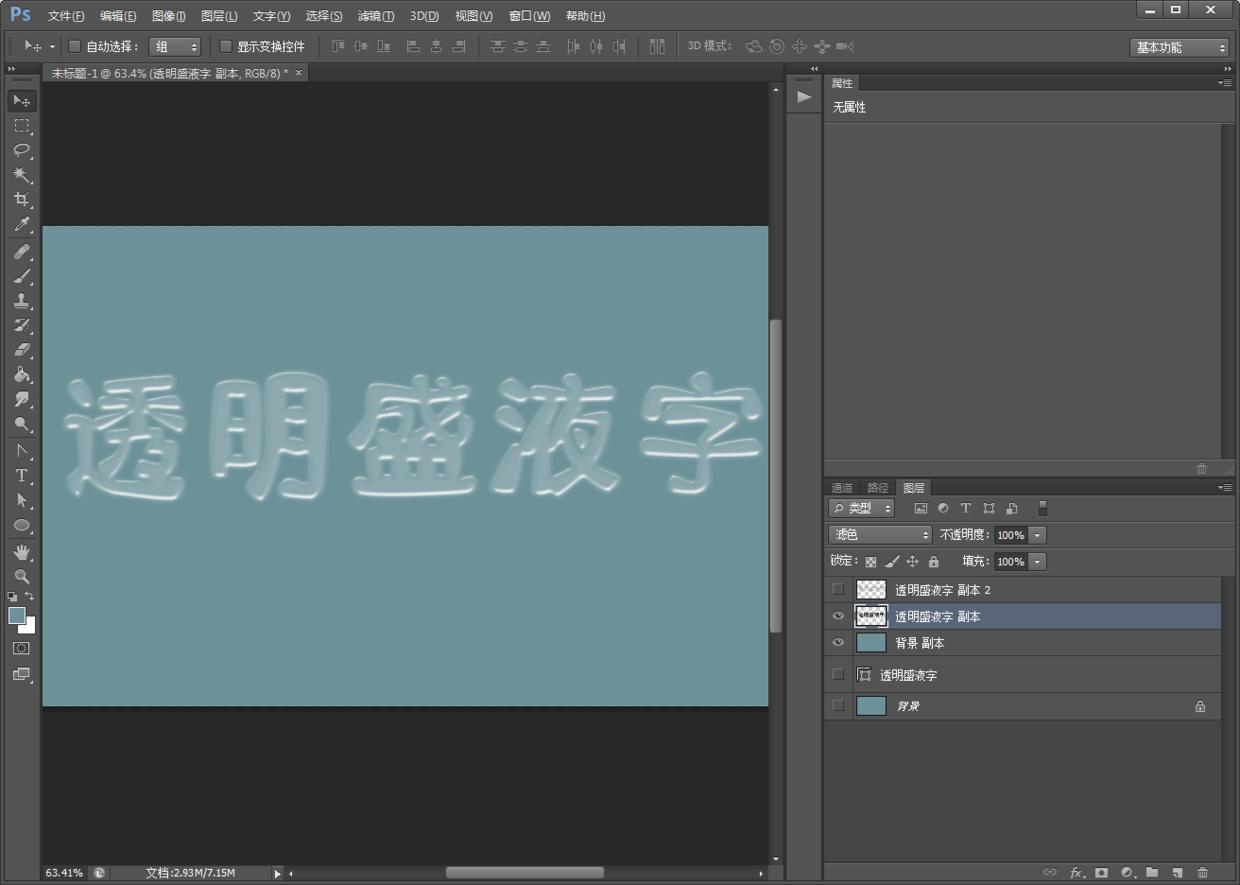Add a layer mask to the selected layer

tap(1101, 872)
